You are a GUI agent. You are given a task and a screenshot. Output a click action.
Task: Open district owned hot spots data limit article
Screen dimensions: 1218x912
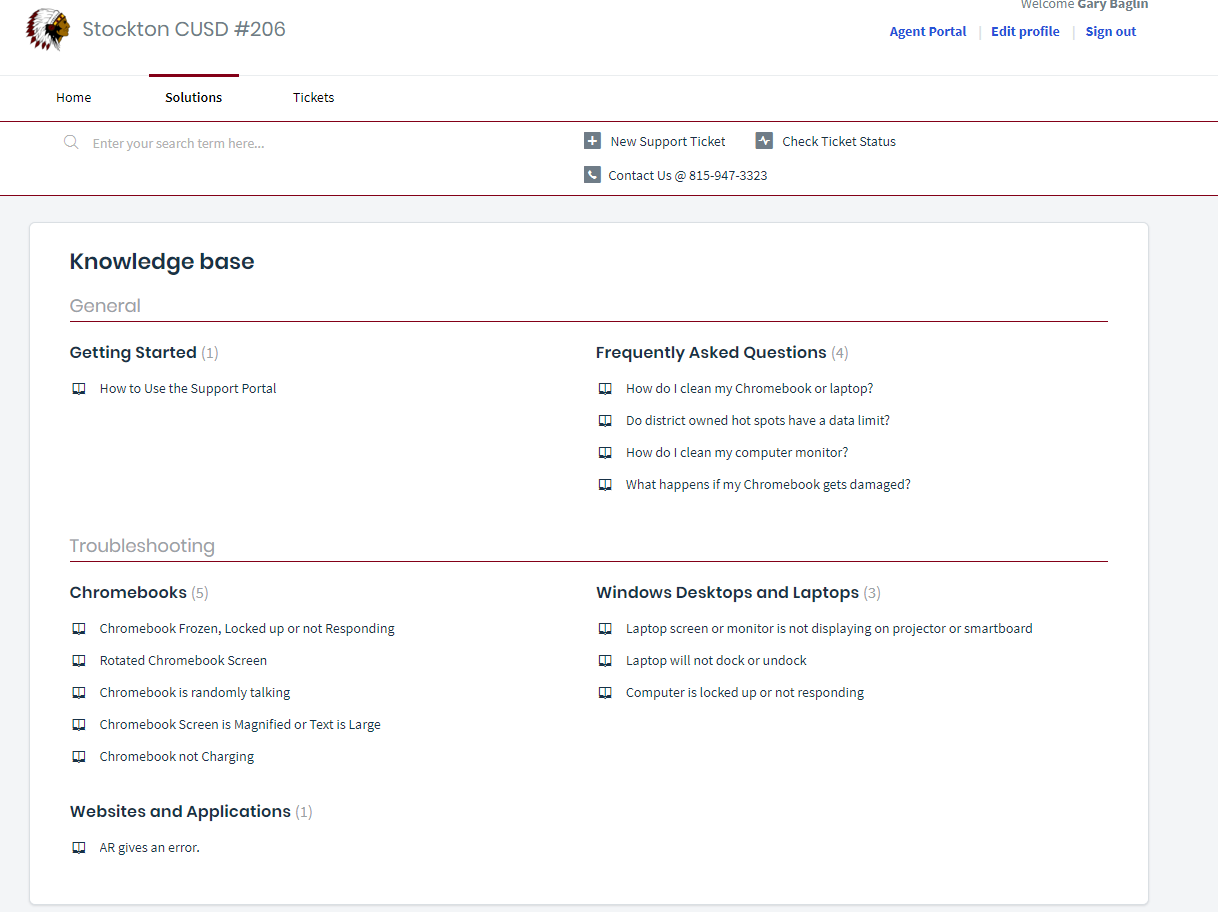click(x=758, y=420)
